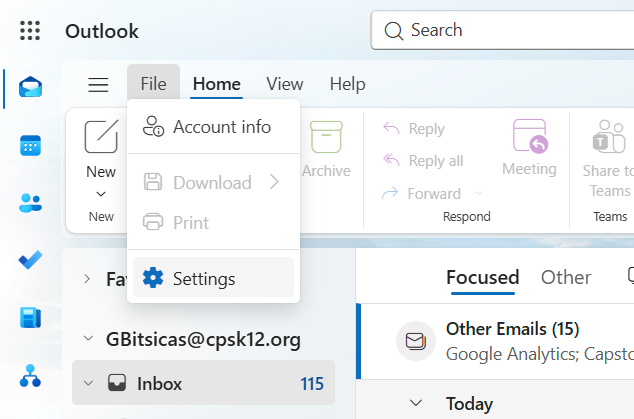Collapse the Today message group
634x419 pixels.
coord(416,403)
